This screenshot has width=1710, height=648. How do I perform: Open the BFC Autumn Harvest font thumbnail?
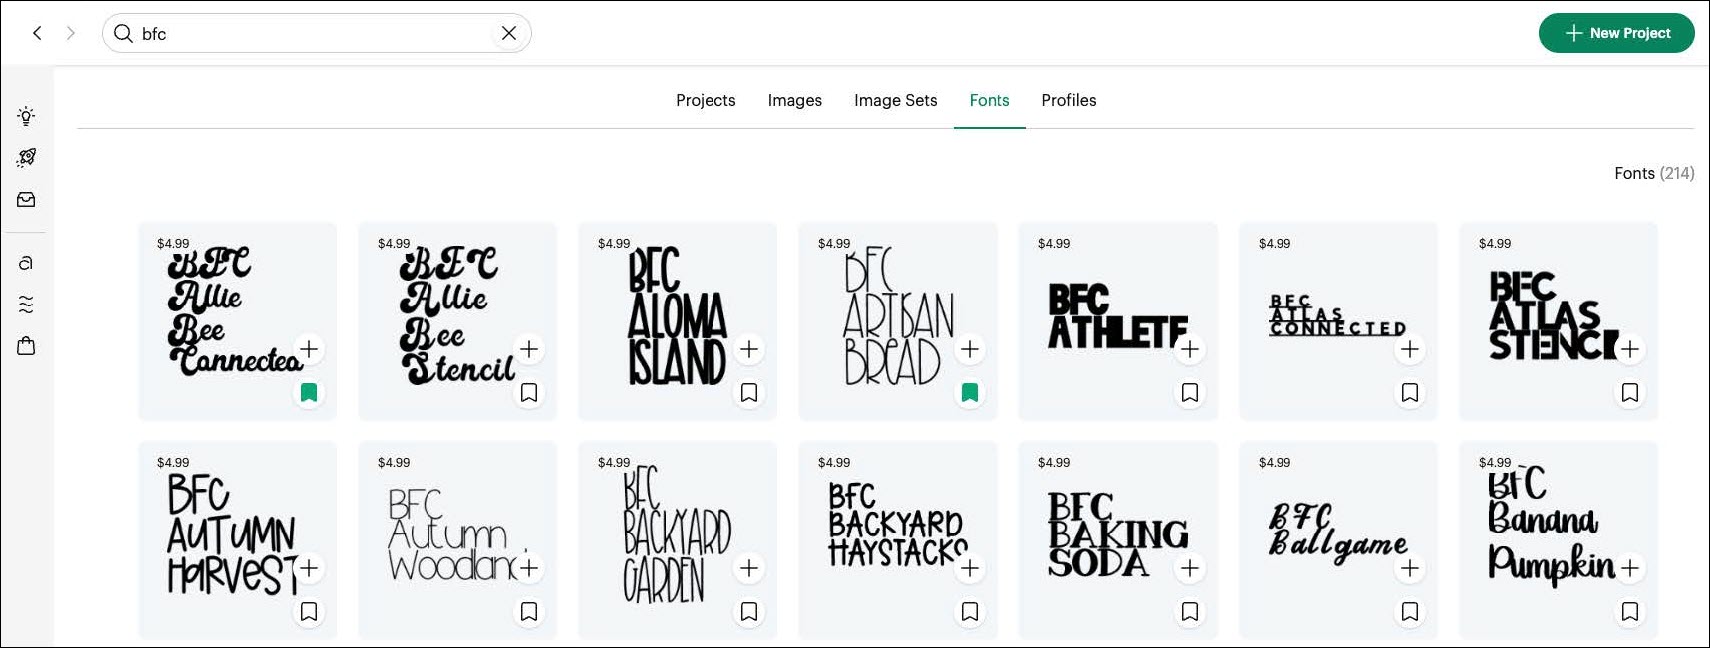coord(228,530)
